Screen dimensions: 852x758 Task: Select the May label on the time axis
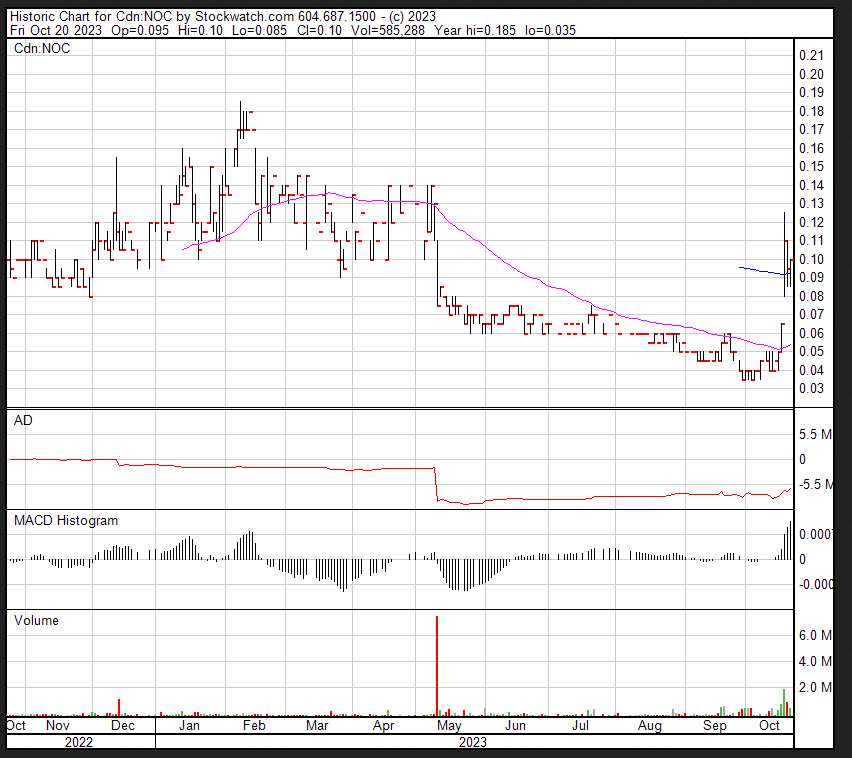point(450,725)
